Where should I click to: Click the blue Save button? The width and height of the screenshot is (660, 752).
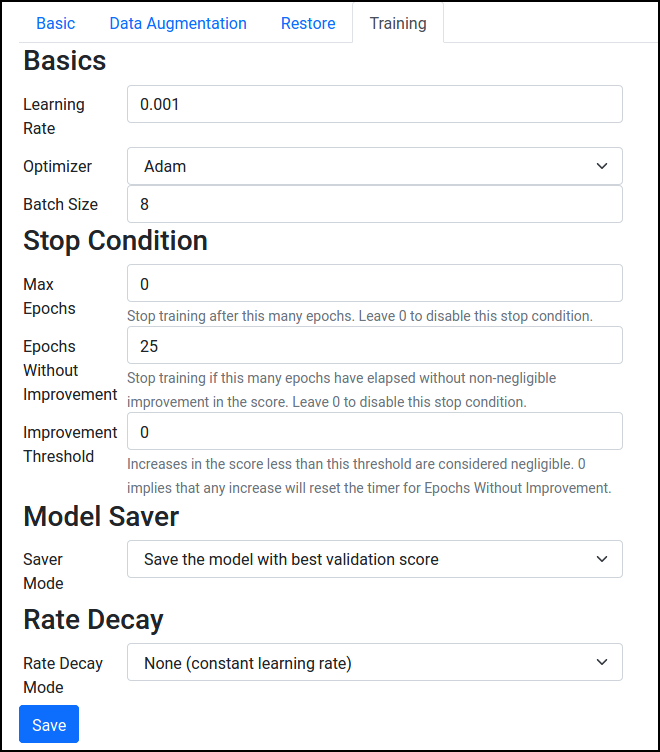point(49,724)
